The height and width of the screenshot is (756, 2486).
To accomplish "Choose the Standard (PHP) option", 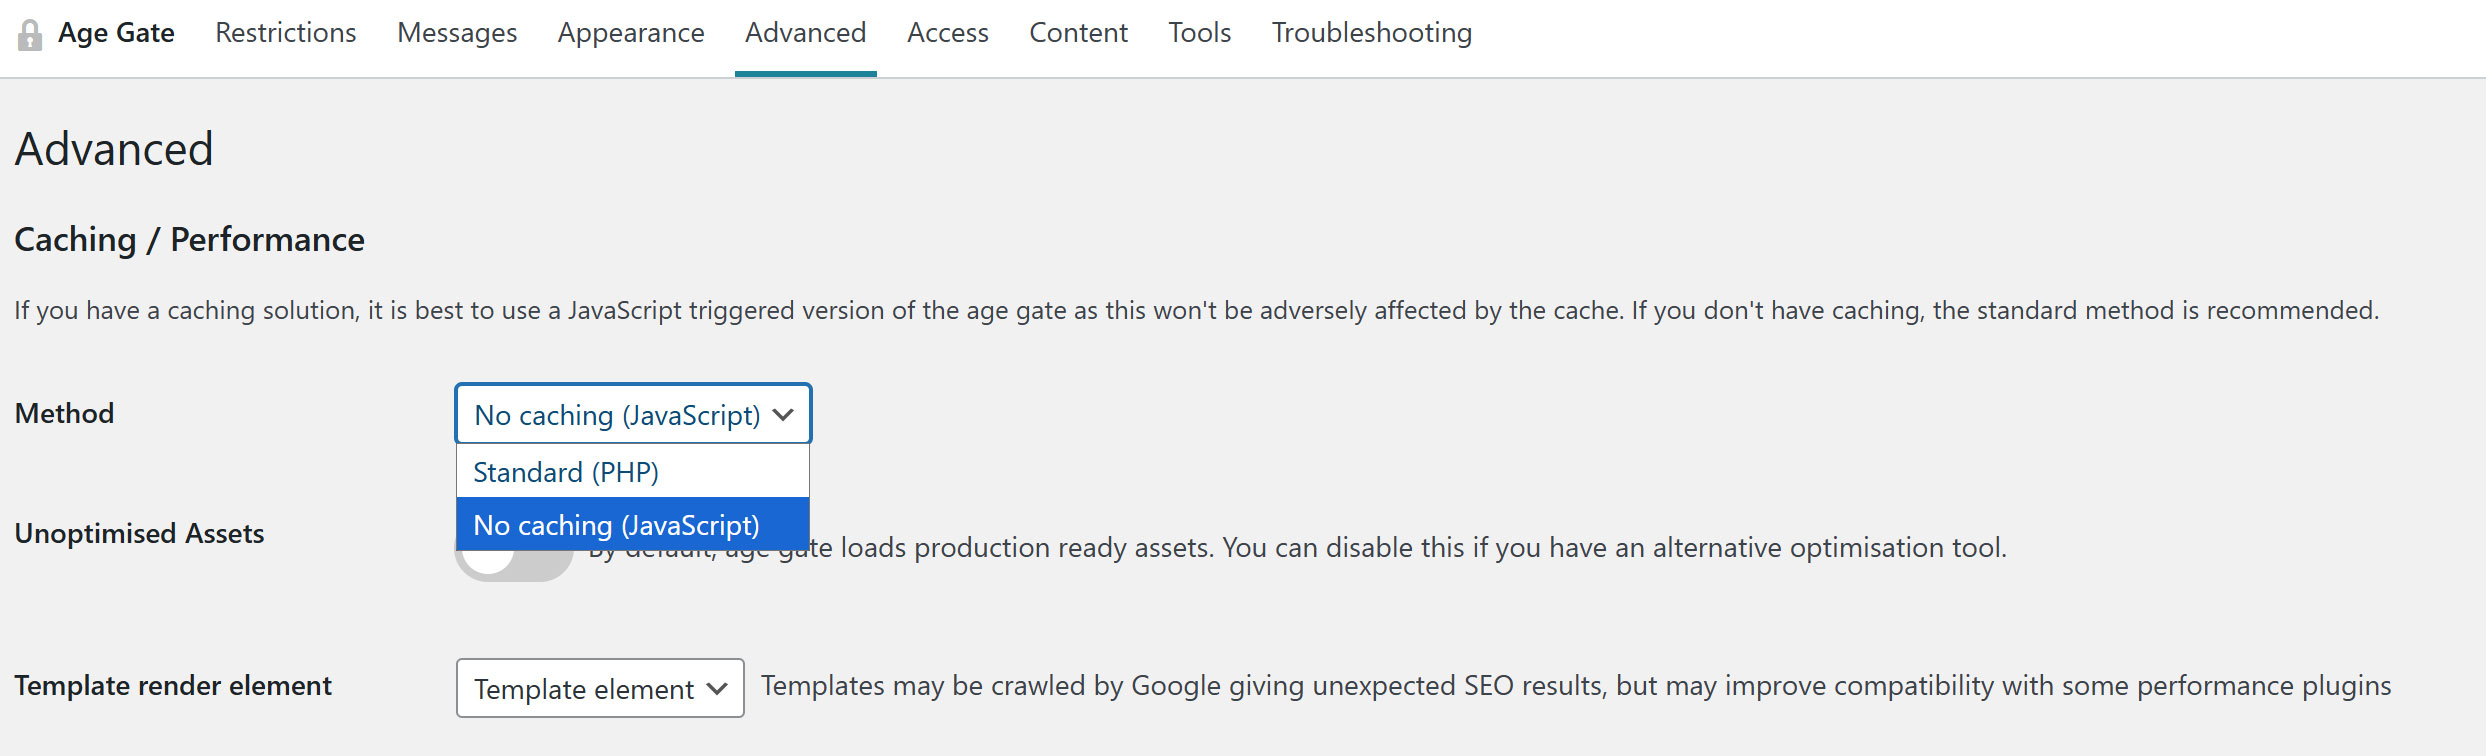I will tap(633, 472).
